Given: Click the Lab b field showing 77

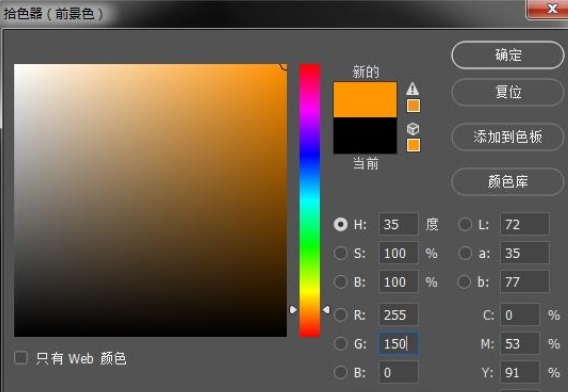Looking at the screenshot, I should coord(525,282).
